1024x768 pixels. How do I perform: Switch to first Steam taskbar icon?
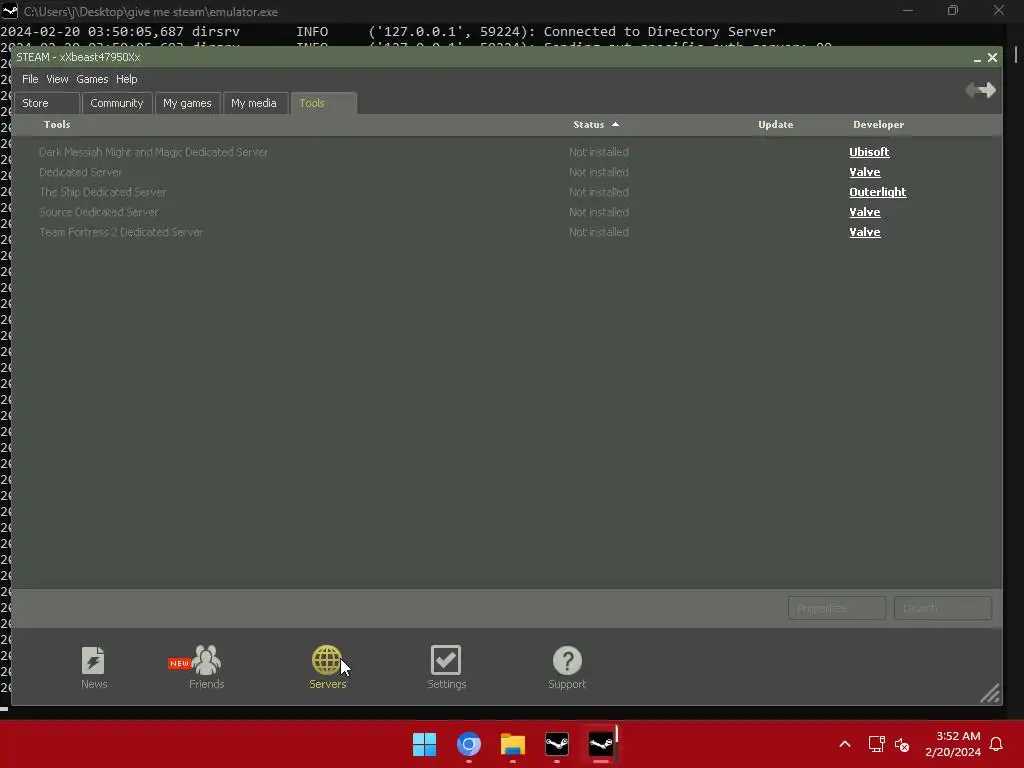(x=556, y=744)
